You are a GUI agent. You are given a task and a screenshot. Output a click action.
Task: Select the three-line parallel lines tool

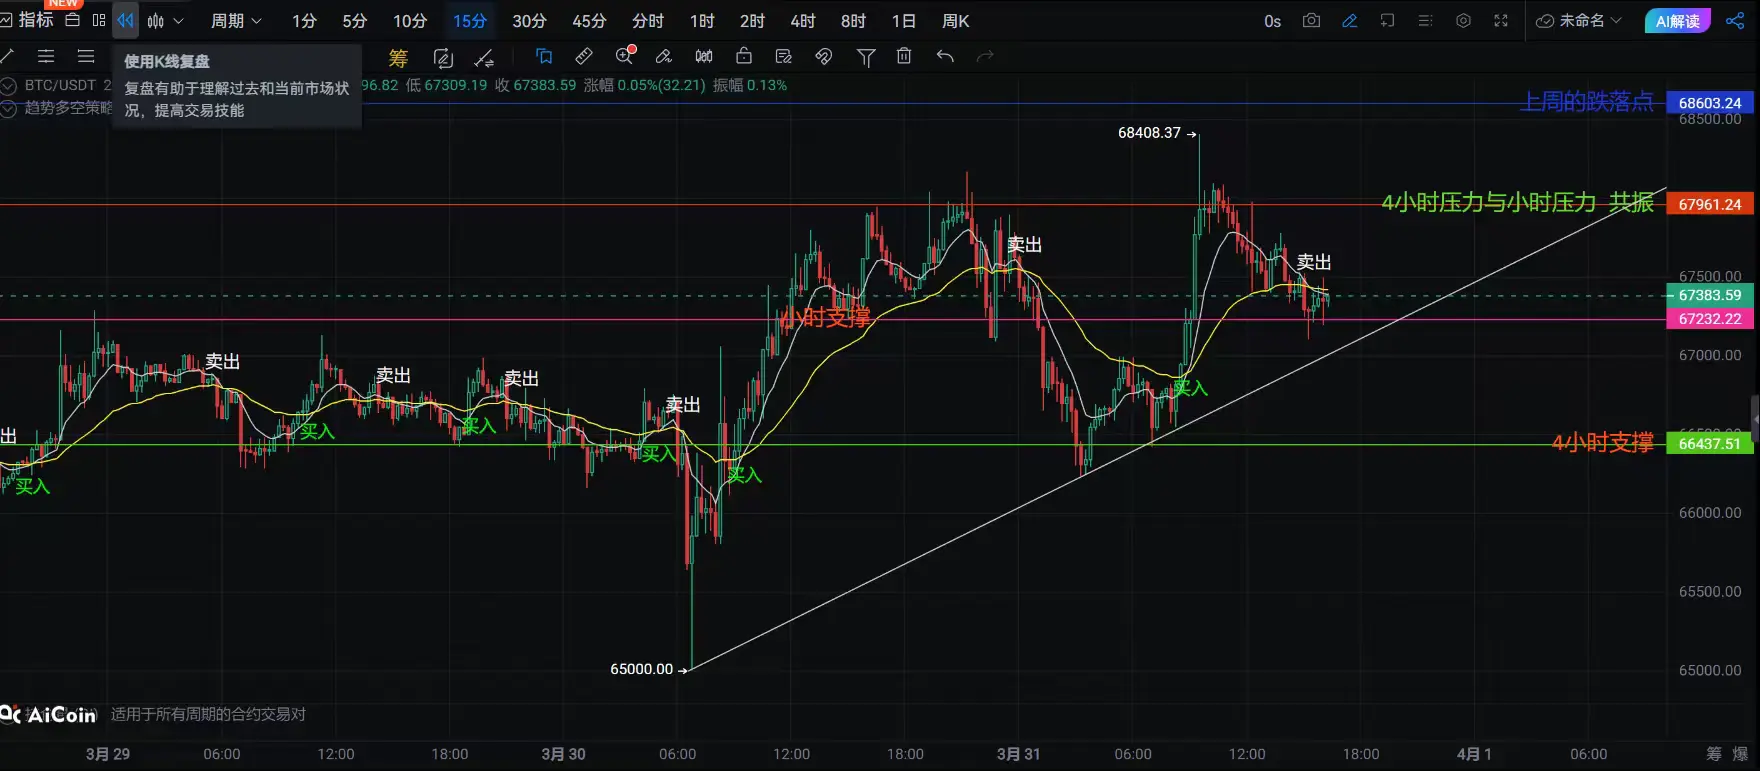86,56
